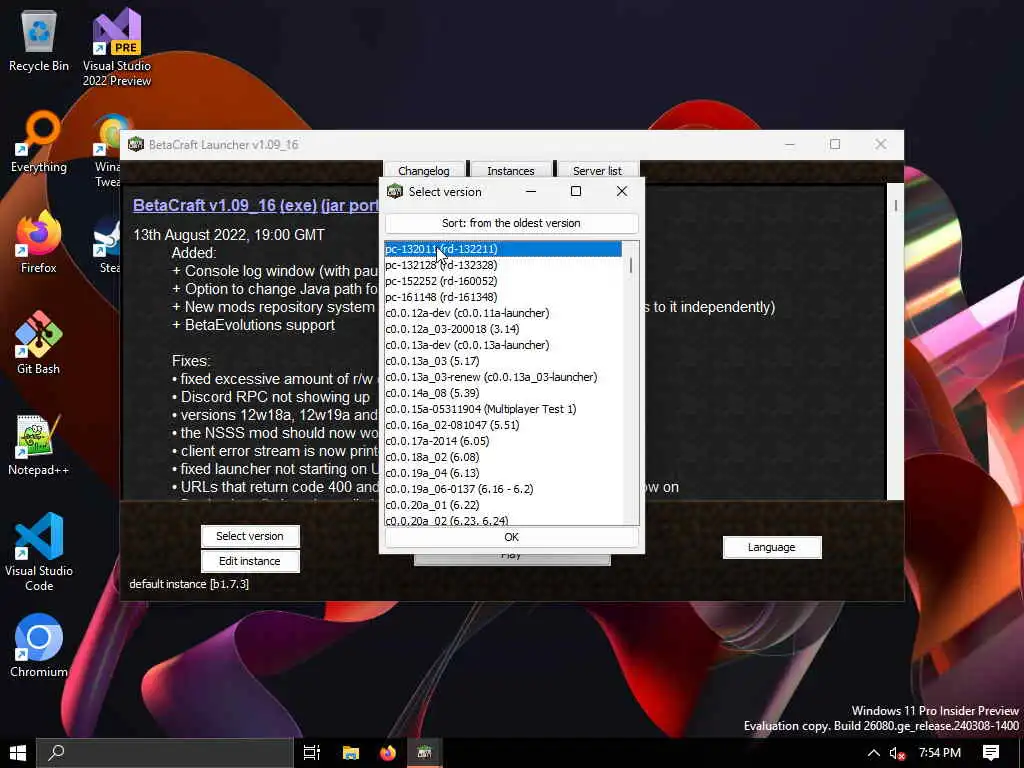Open the taskbar search box
Viewport: 1024px width, 768px height.
(x=164, y=753)
